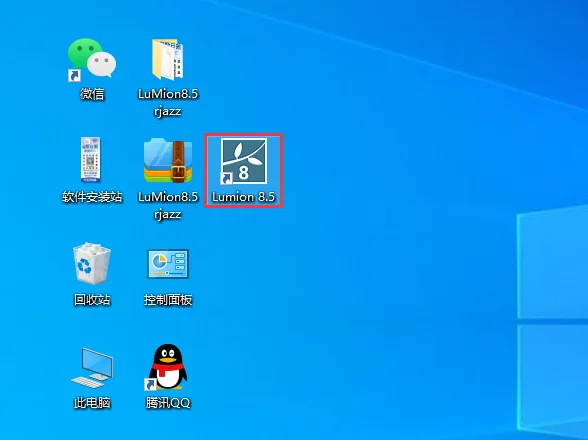Image resolution: width=588 pixels, height=440 pixels.
Task: Click the "腾讯QQ" label text
Action: pyautogui.click(x=168, y=403)
